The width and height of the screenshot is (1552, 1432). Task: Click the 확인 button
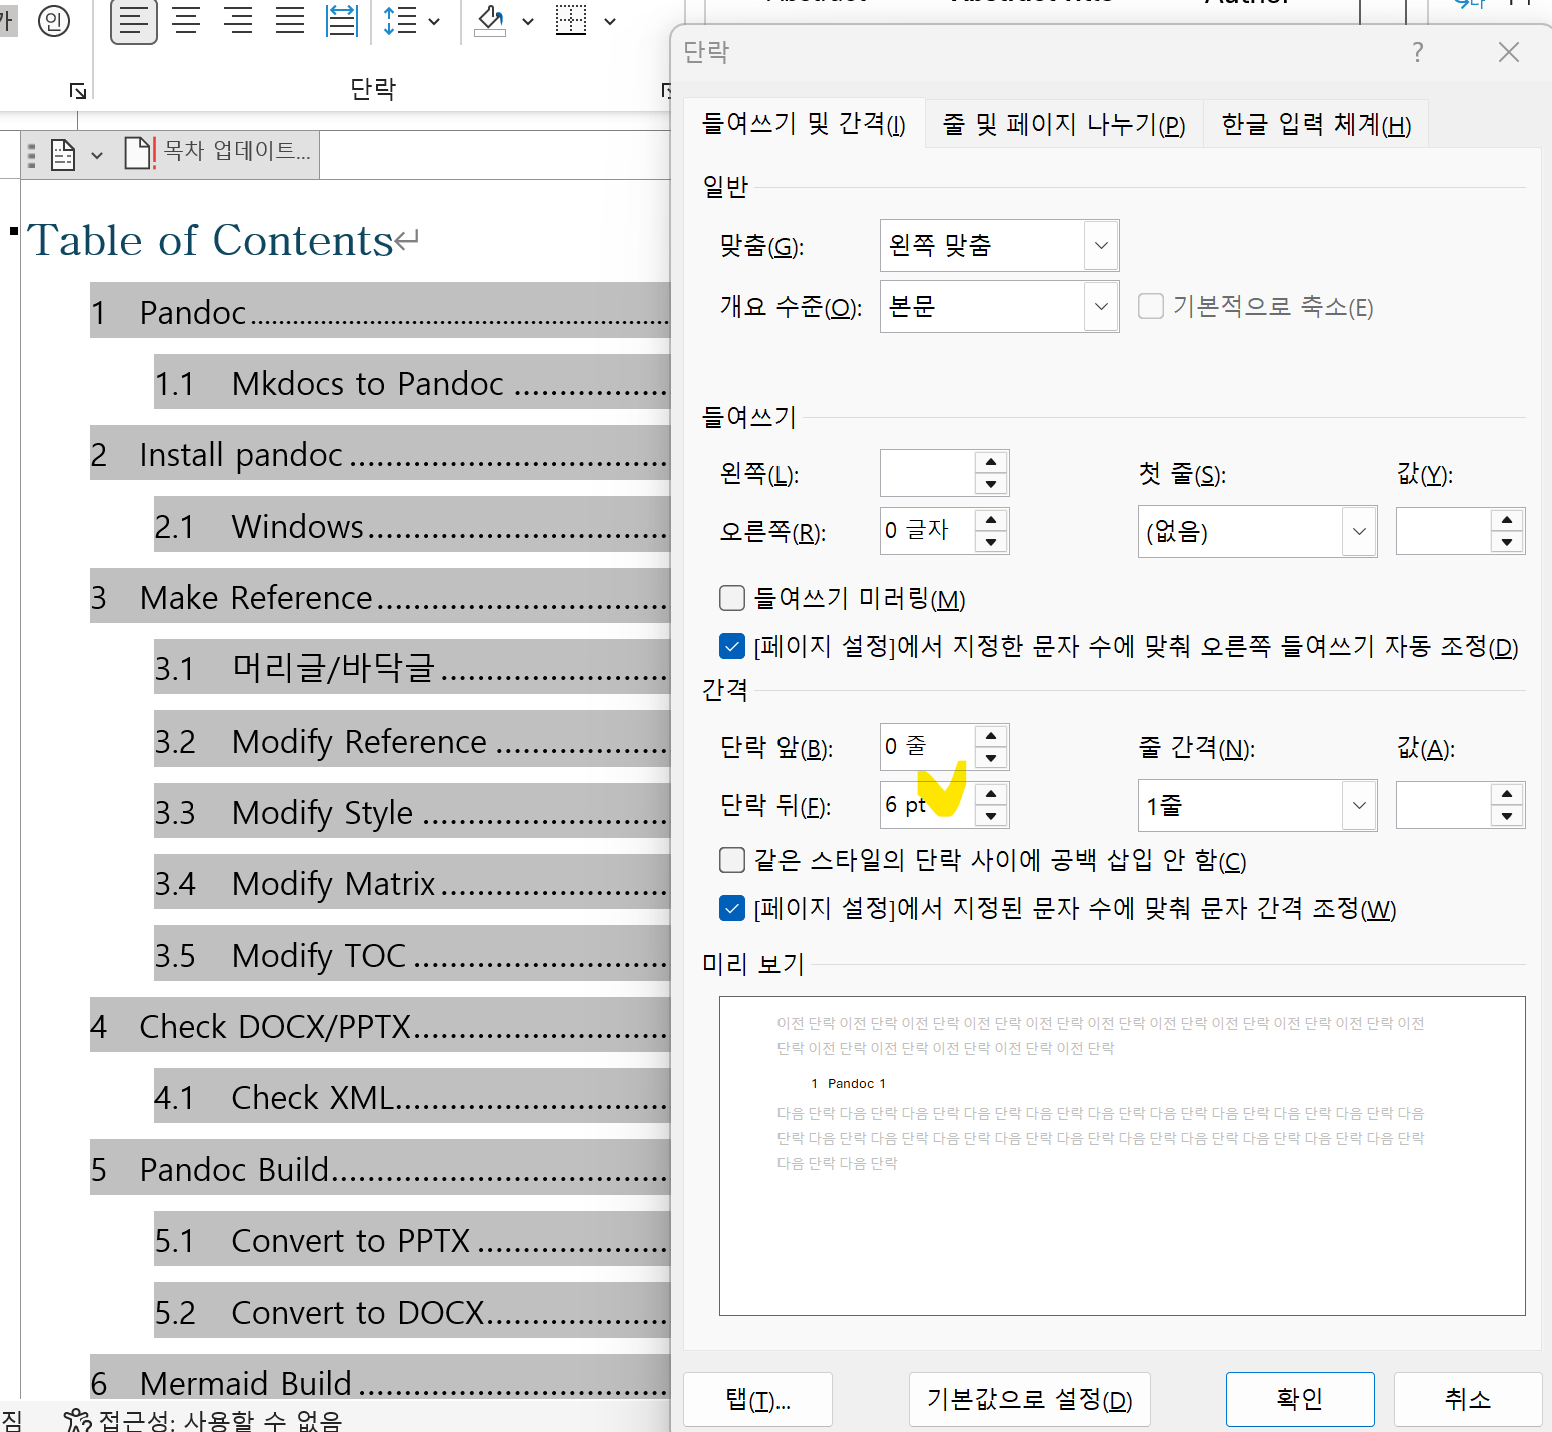(x=1300, y=1399)
